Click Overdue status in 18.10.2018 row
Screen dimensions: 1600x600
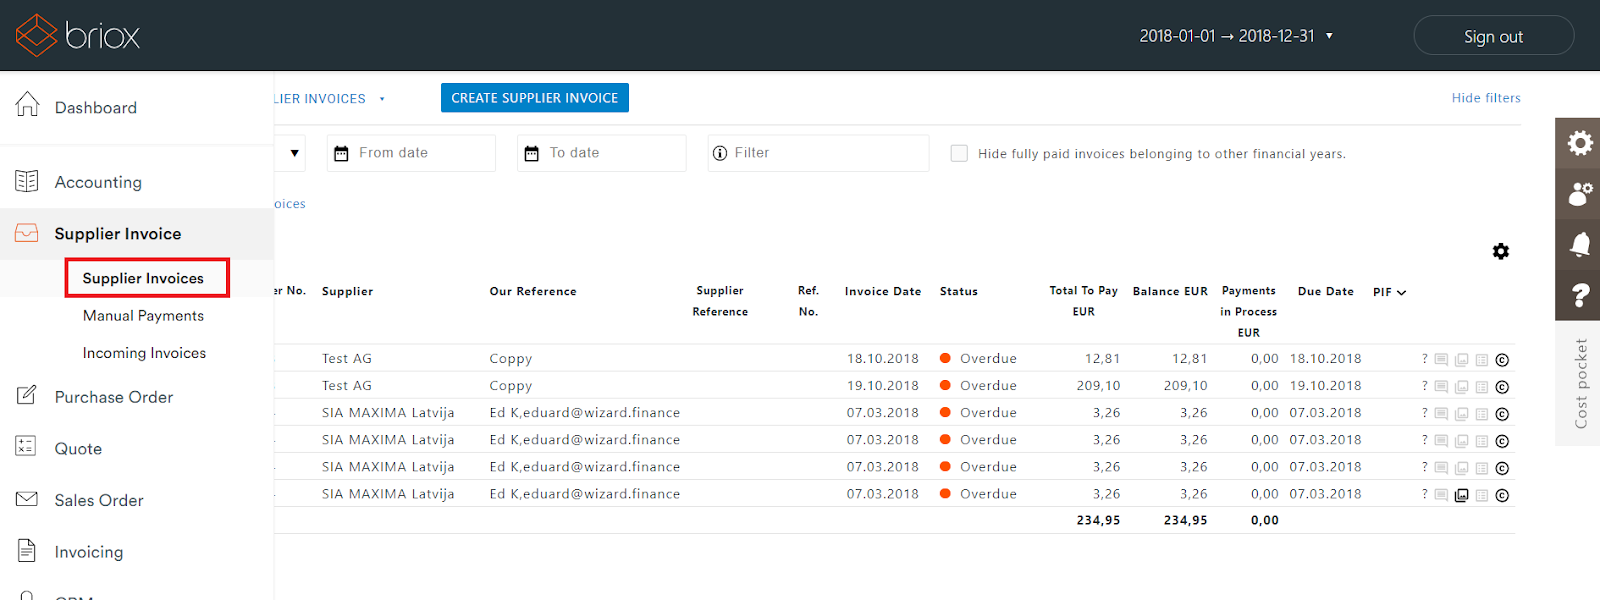978,358
